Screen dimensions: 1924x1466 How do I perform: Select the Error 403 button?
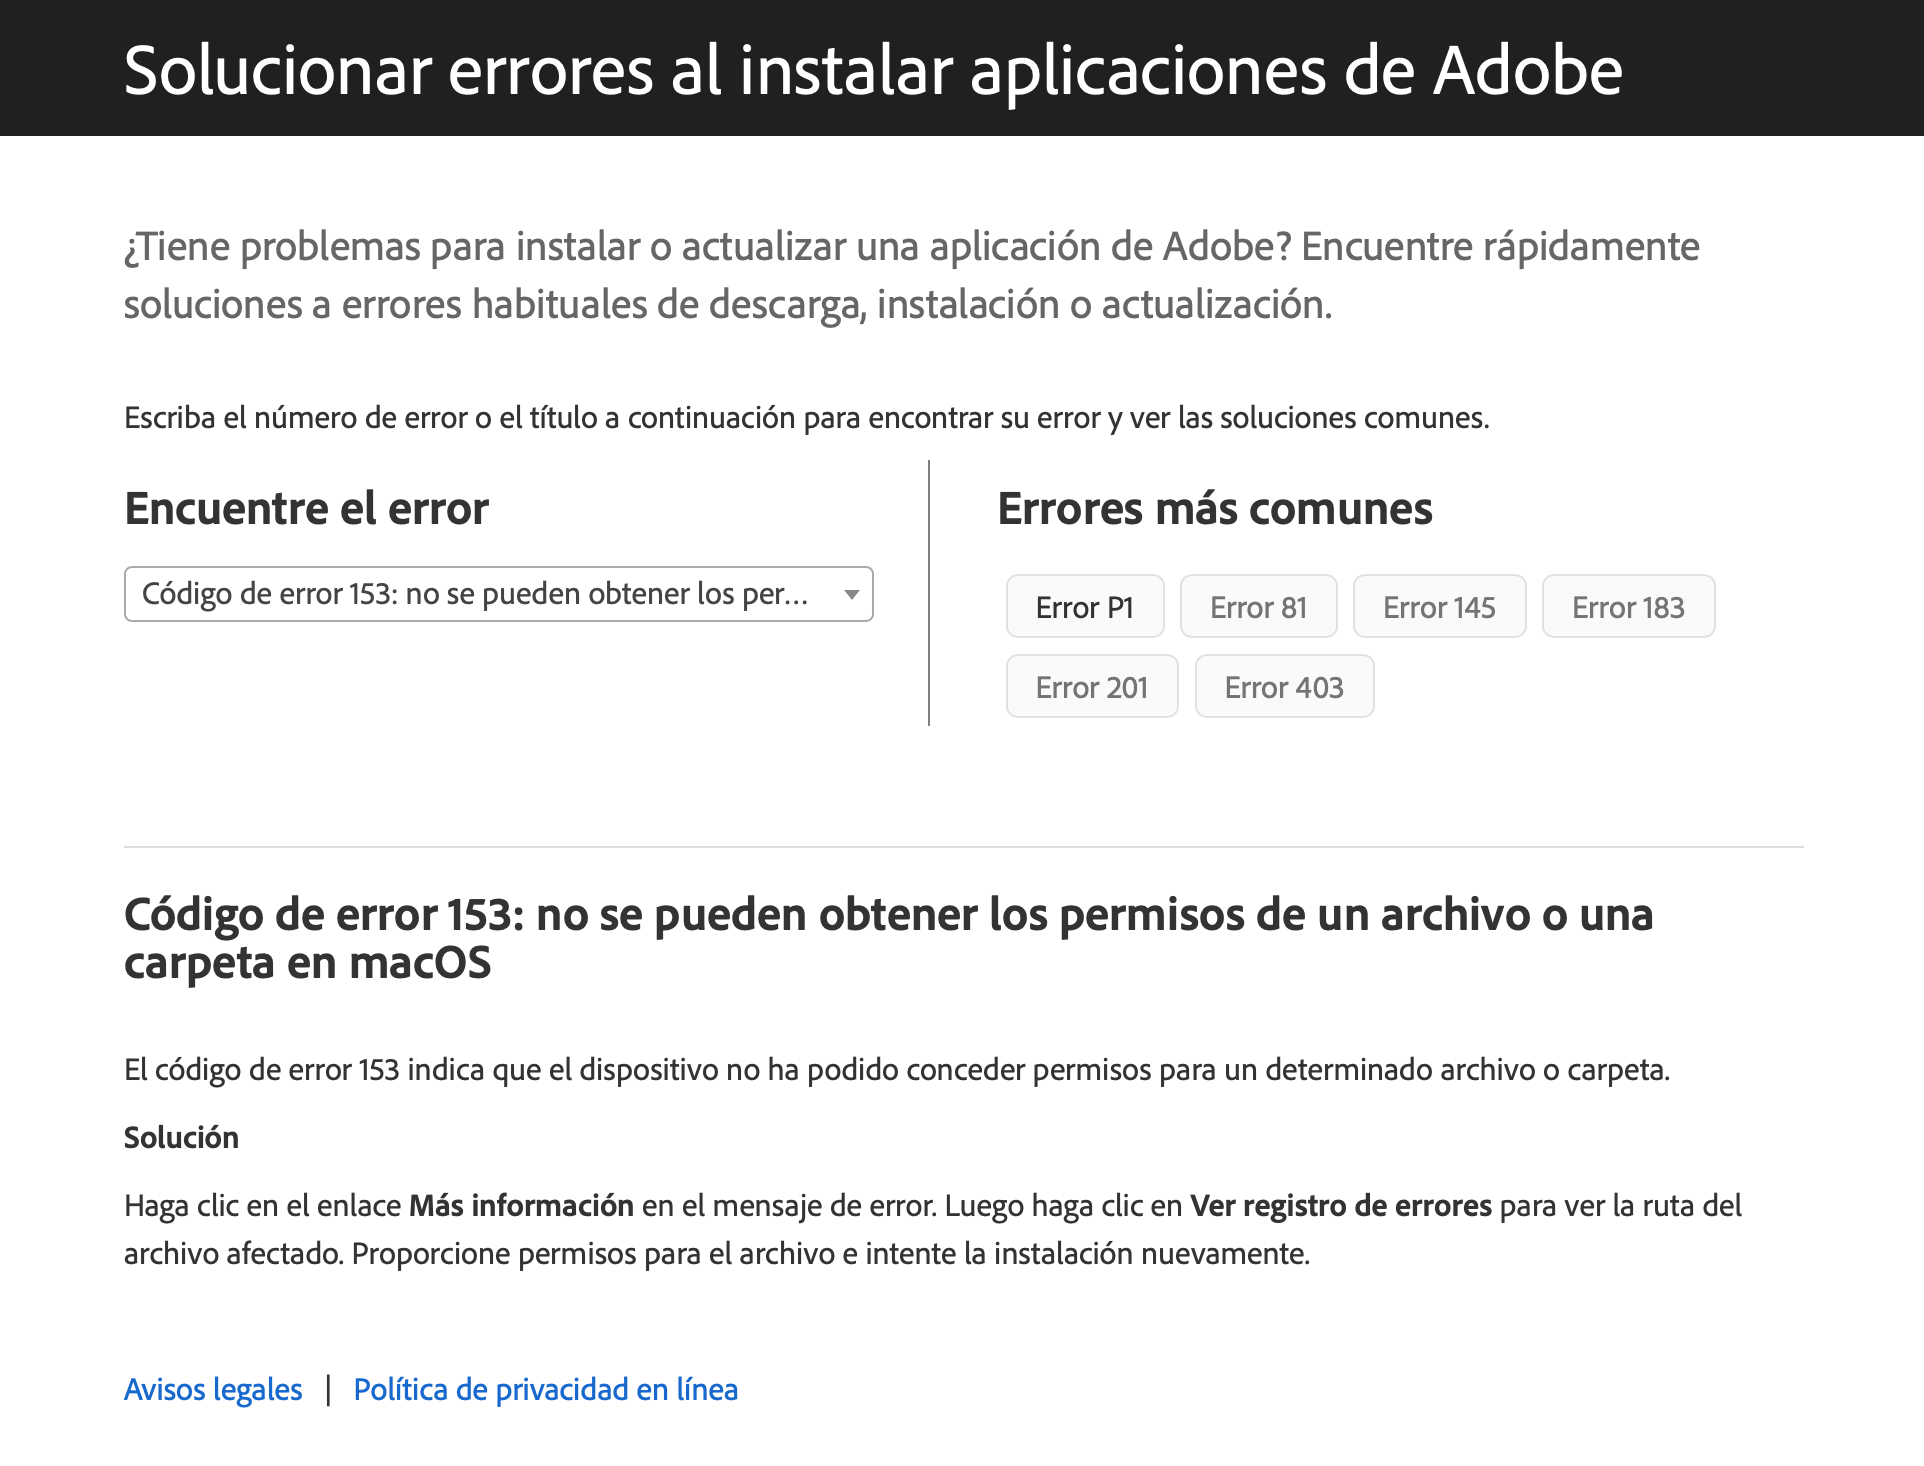1284,686
